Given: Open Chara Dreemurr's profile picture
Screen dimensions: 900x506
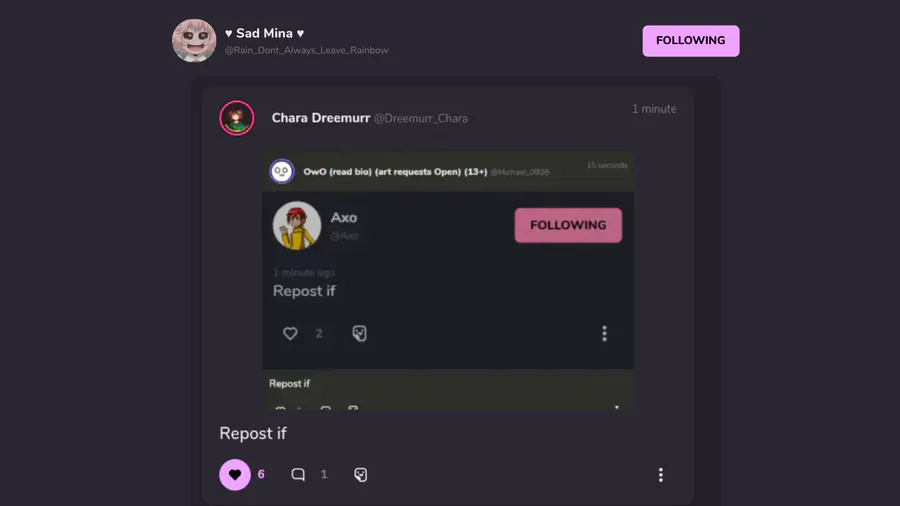Looking at the screenshot, I should [x=236, y=118].
